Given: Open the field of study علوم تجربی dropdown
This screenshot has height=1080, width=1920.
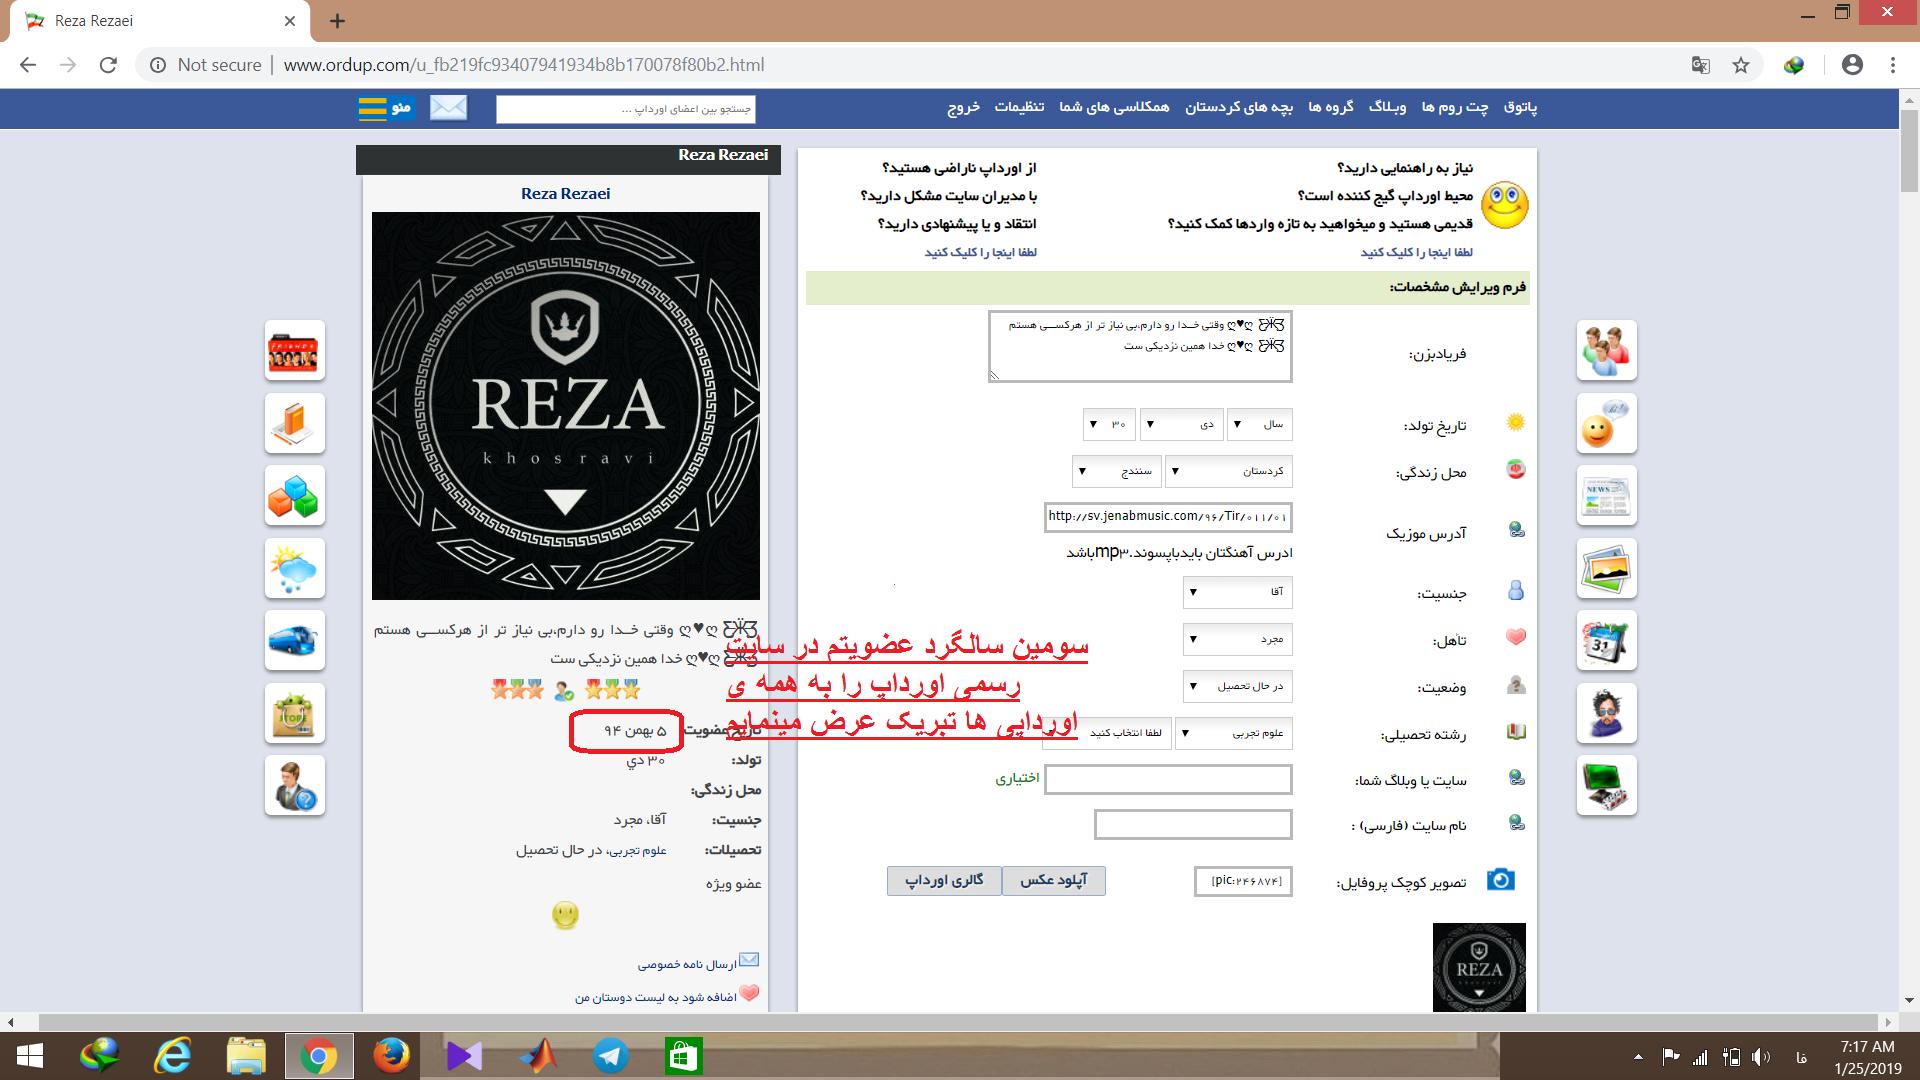Looking at the screenshot, I should click(x=1234, y=733).
